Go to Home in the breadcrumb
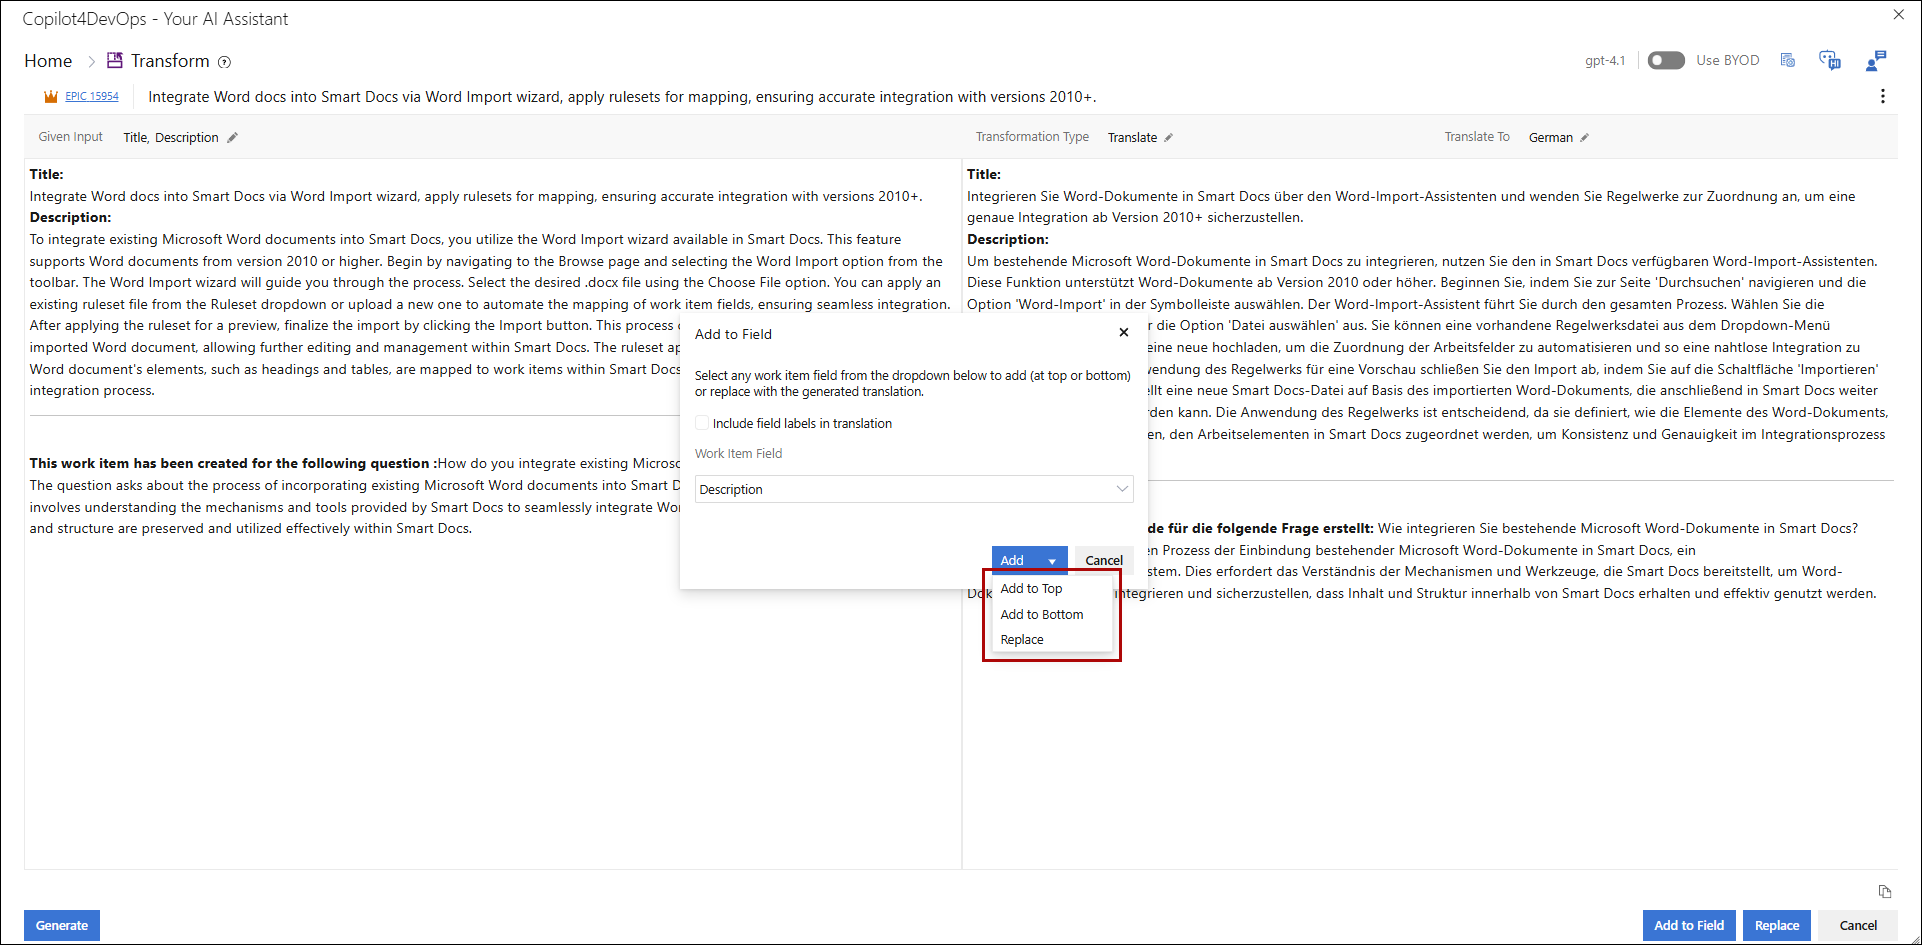Viewport: 1922px width, 945px height. [48, 61]
